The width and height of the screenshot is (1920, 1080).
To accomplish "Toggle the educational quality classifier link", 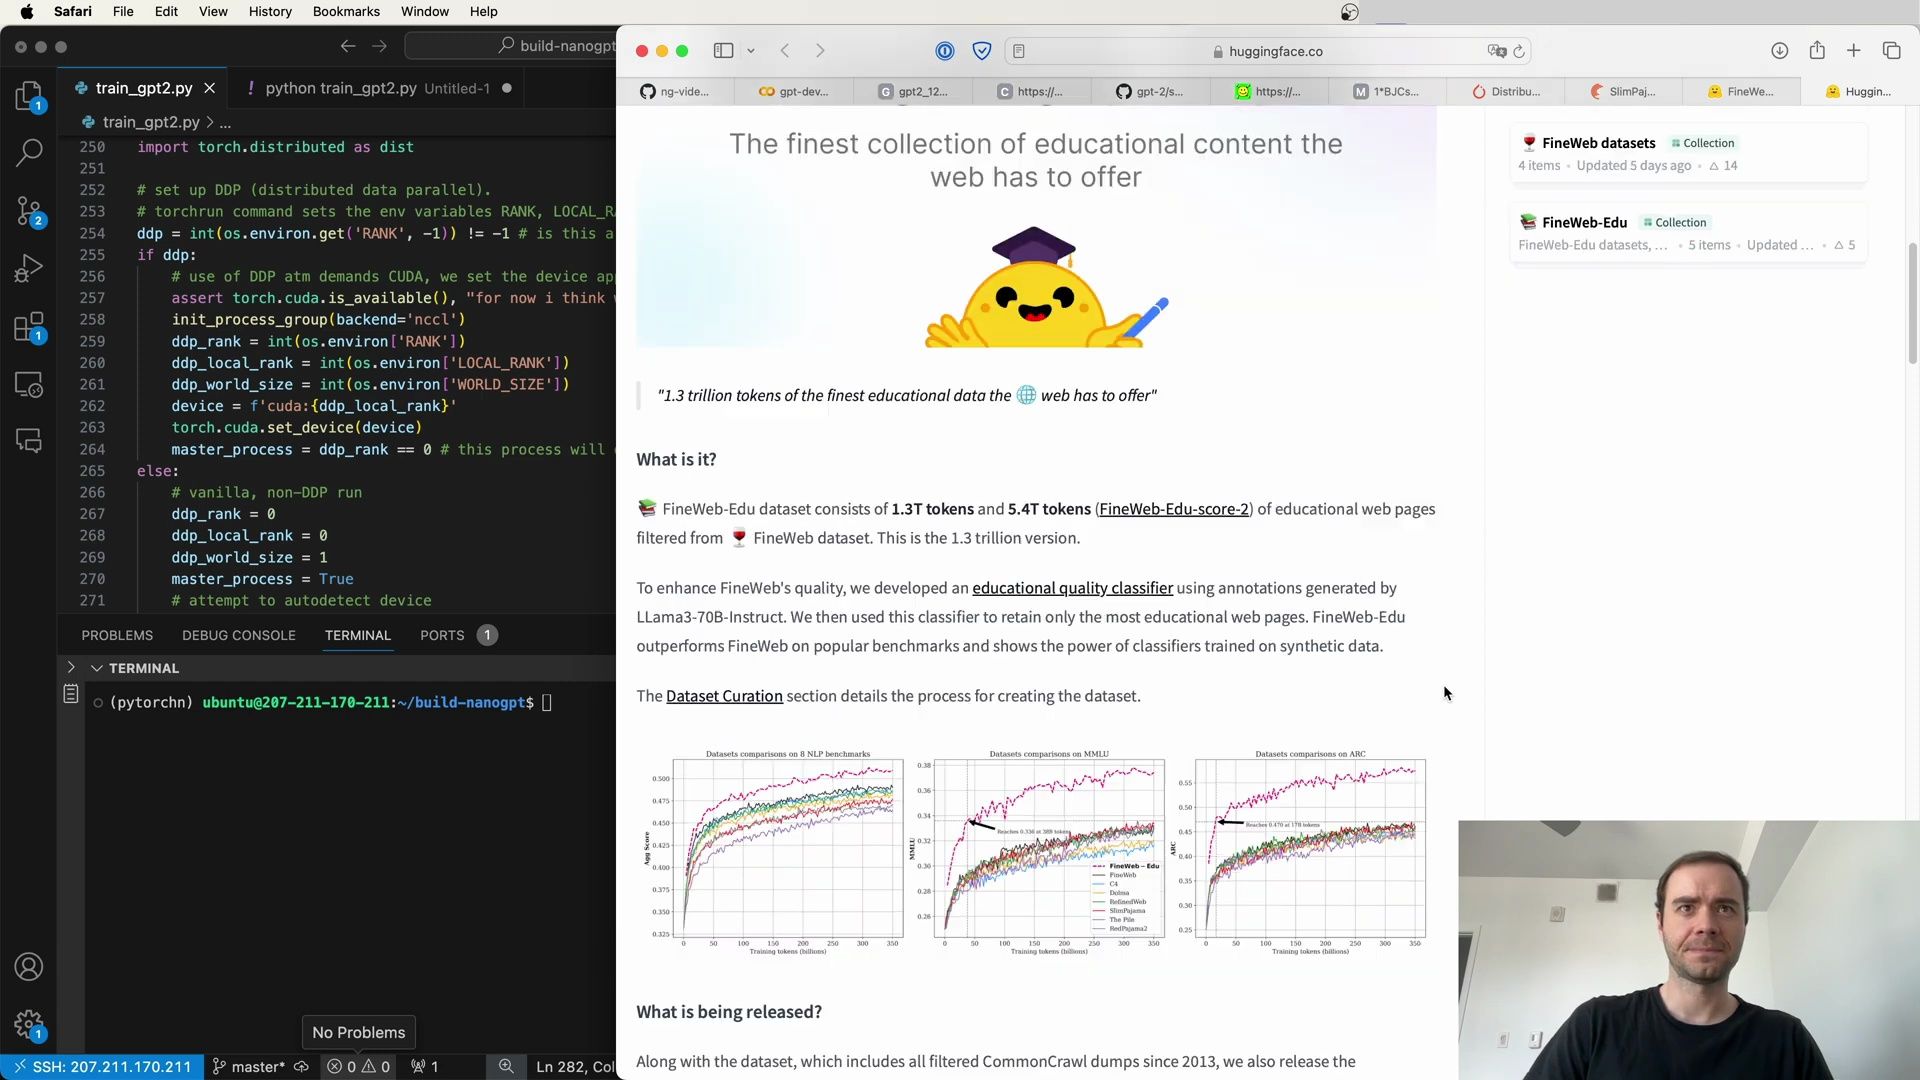I will pos(1072,587).
